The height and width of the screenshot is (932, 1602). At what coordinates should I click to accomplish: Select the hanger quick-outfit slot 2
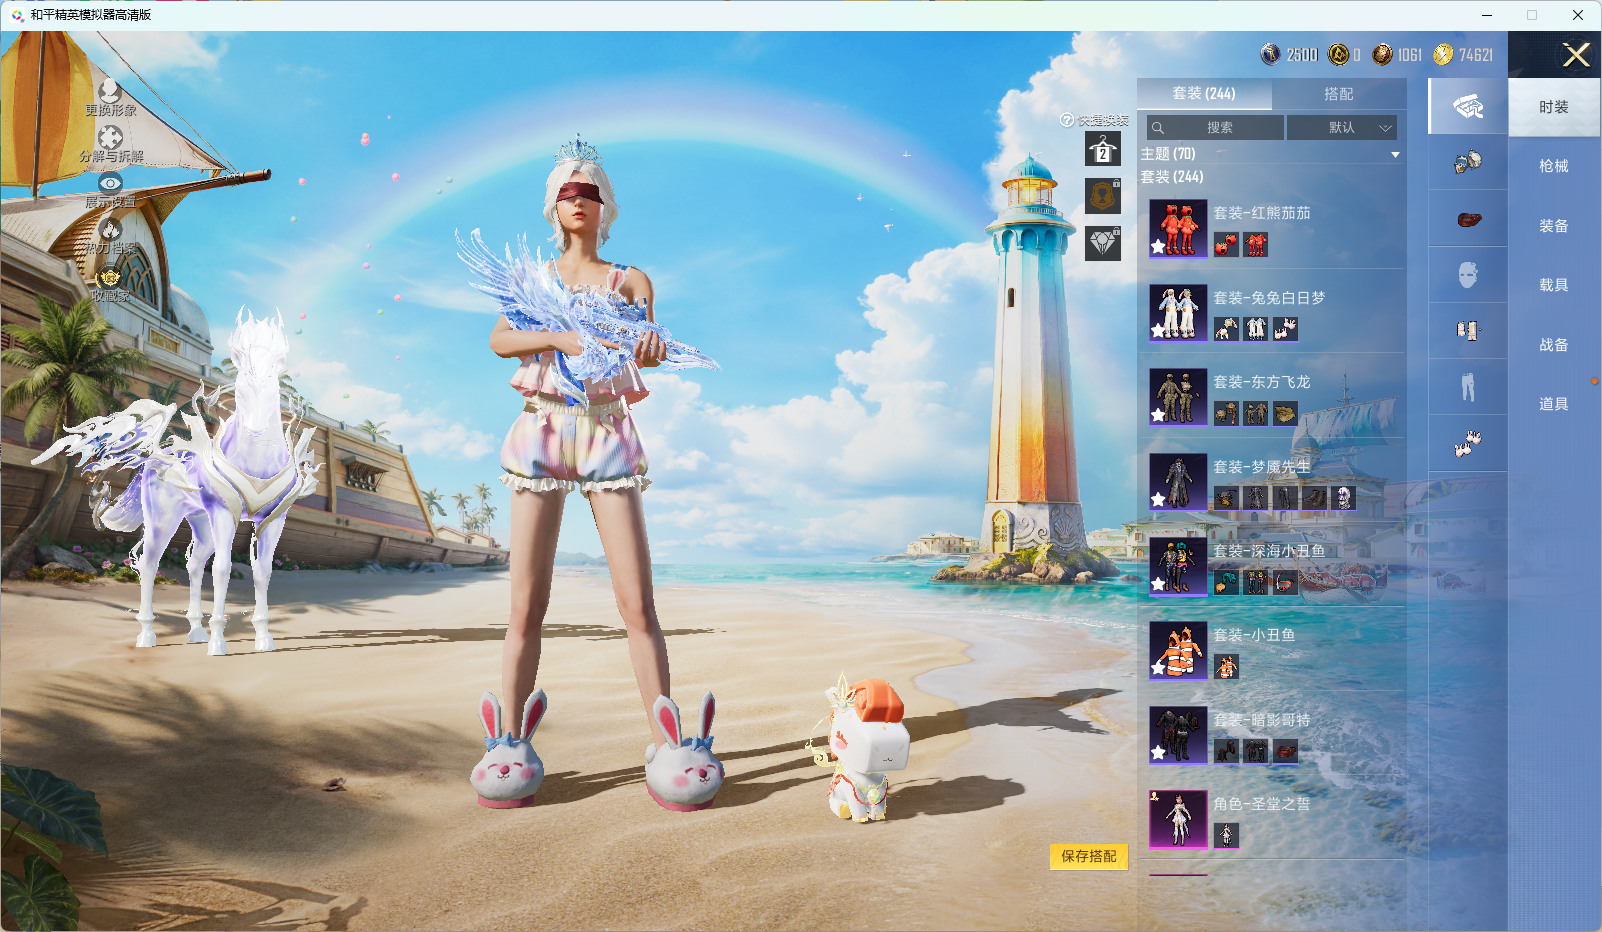point(1103,150)
